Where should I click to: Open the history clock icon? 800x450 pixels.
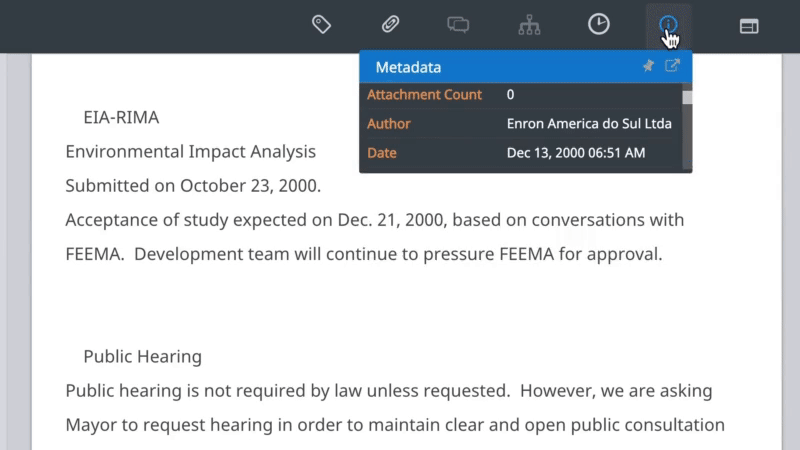tap(598, 24)
